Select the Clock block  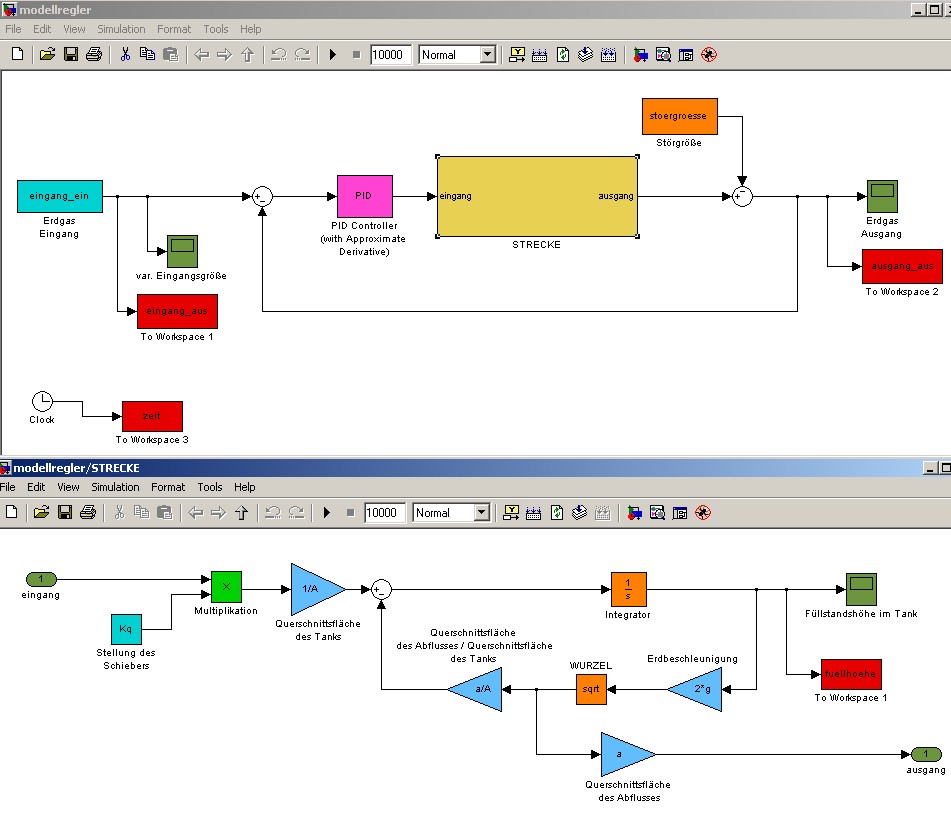point(42,401)
